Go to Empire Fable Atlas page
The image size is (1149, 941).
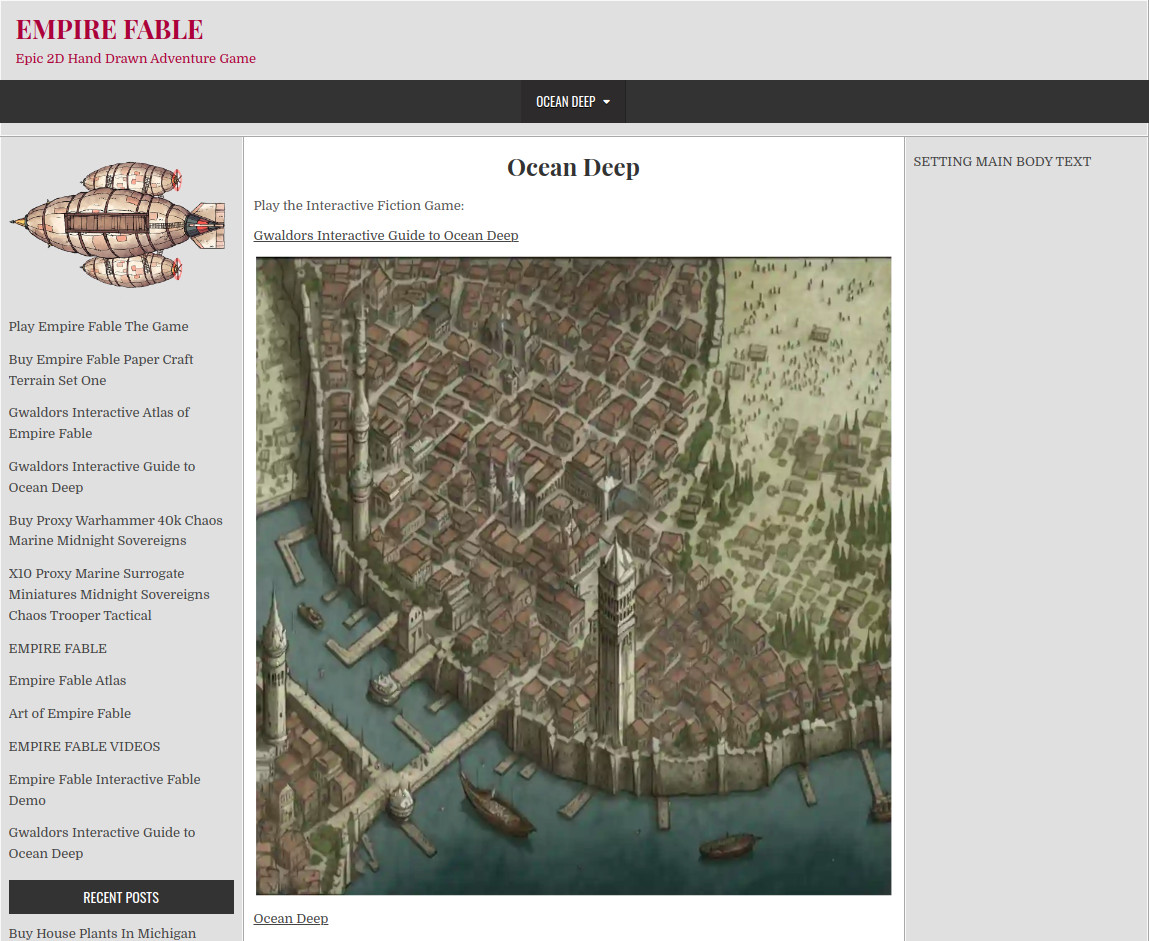click(x=67, y=680)
